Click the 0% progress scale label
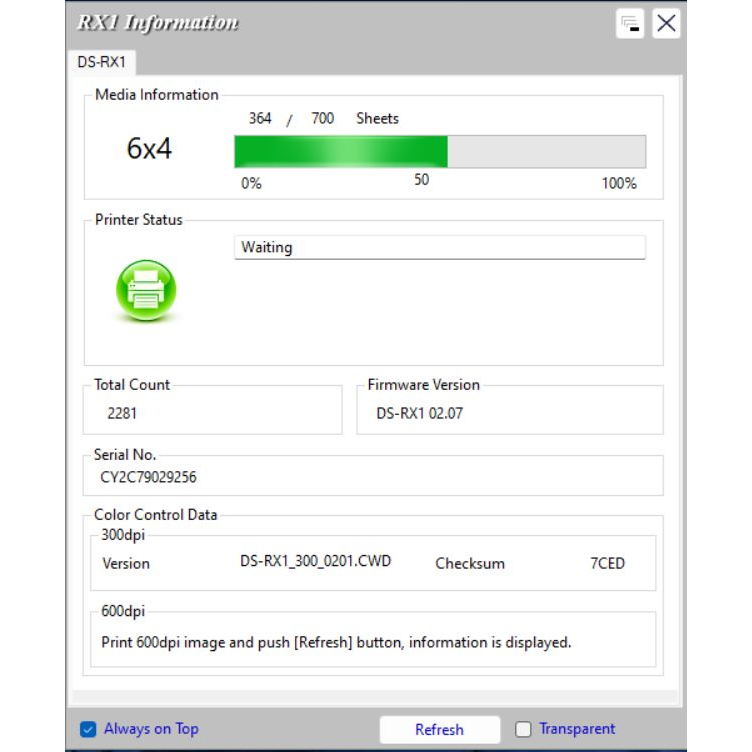Screen dimensions: 752x752 tap(251, 183)
